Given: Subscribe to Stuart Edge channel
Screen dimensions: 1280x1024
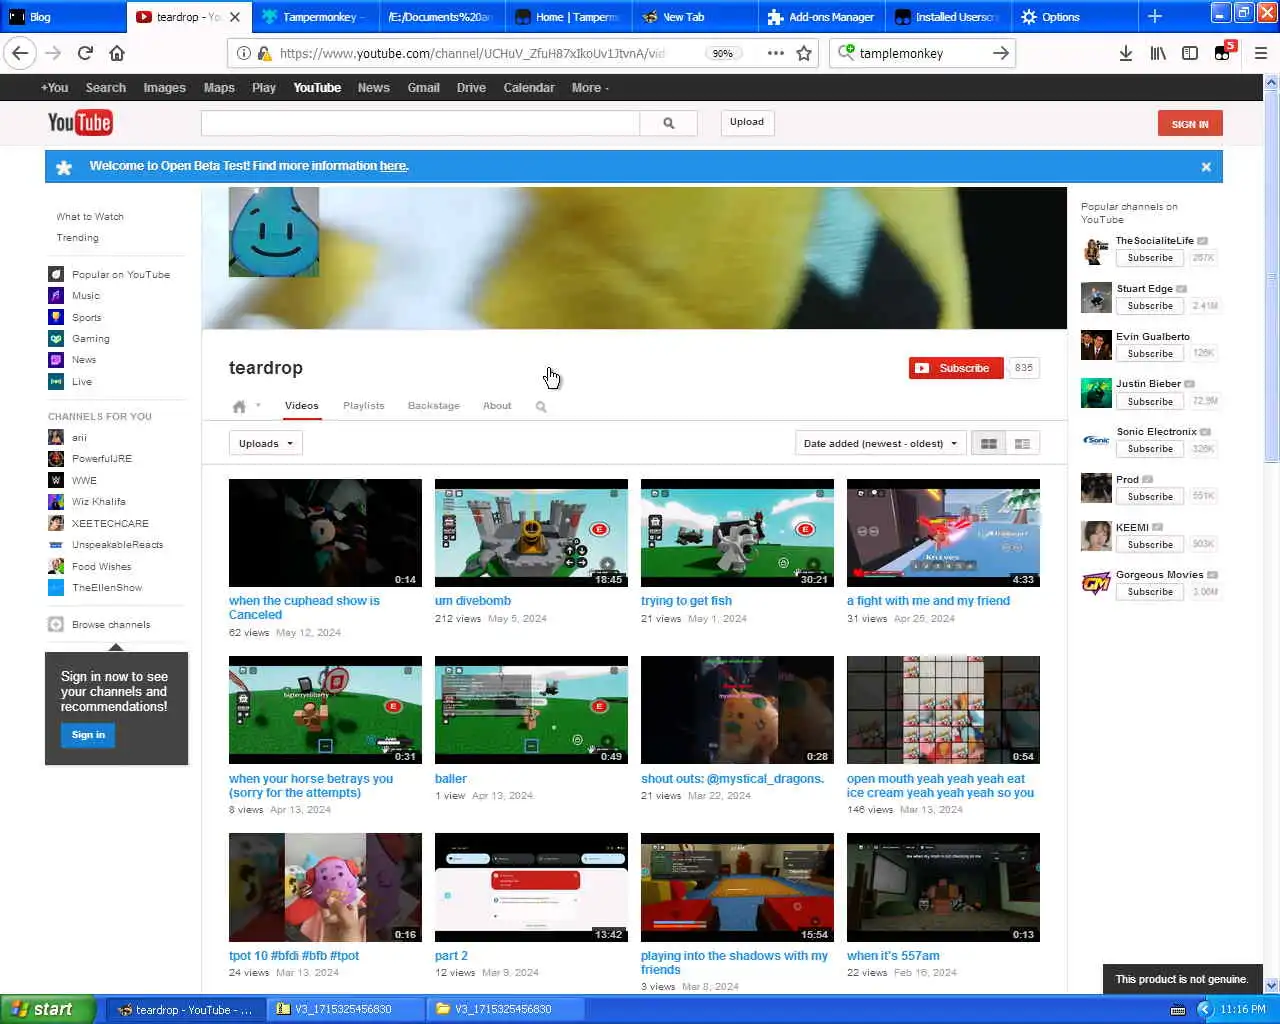Looking at the screenshot, I should point(1150,306).
